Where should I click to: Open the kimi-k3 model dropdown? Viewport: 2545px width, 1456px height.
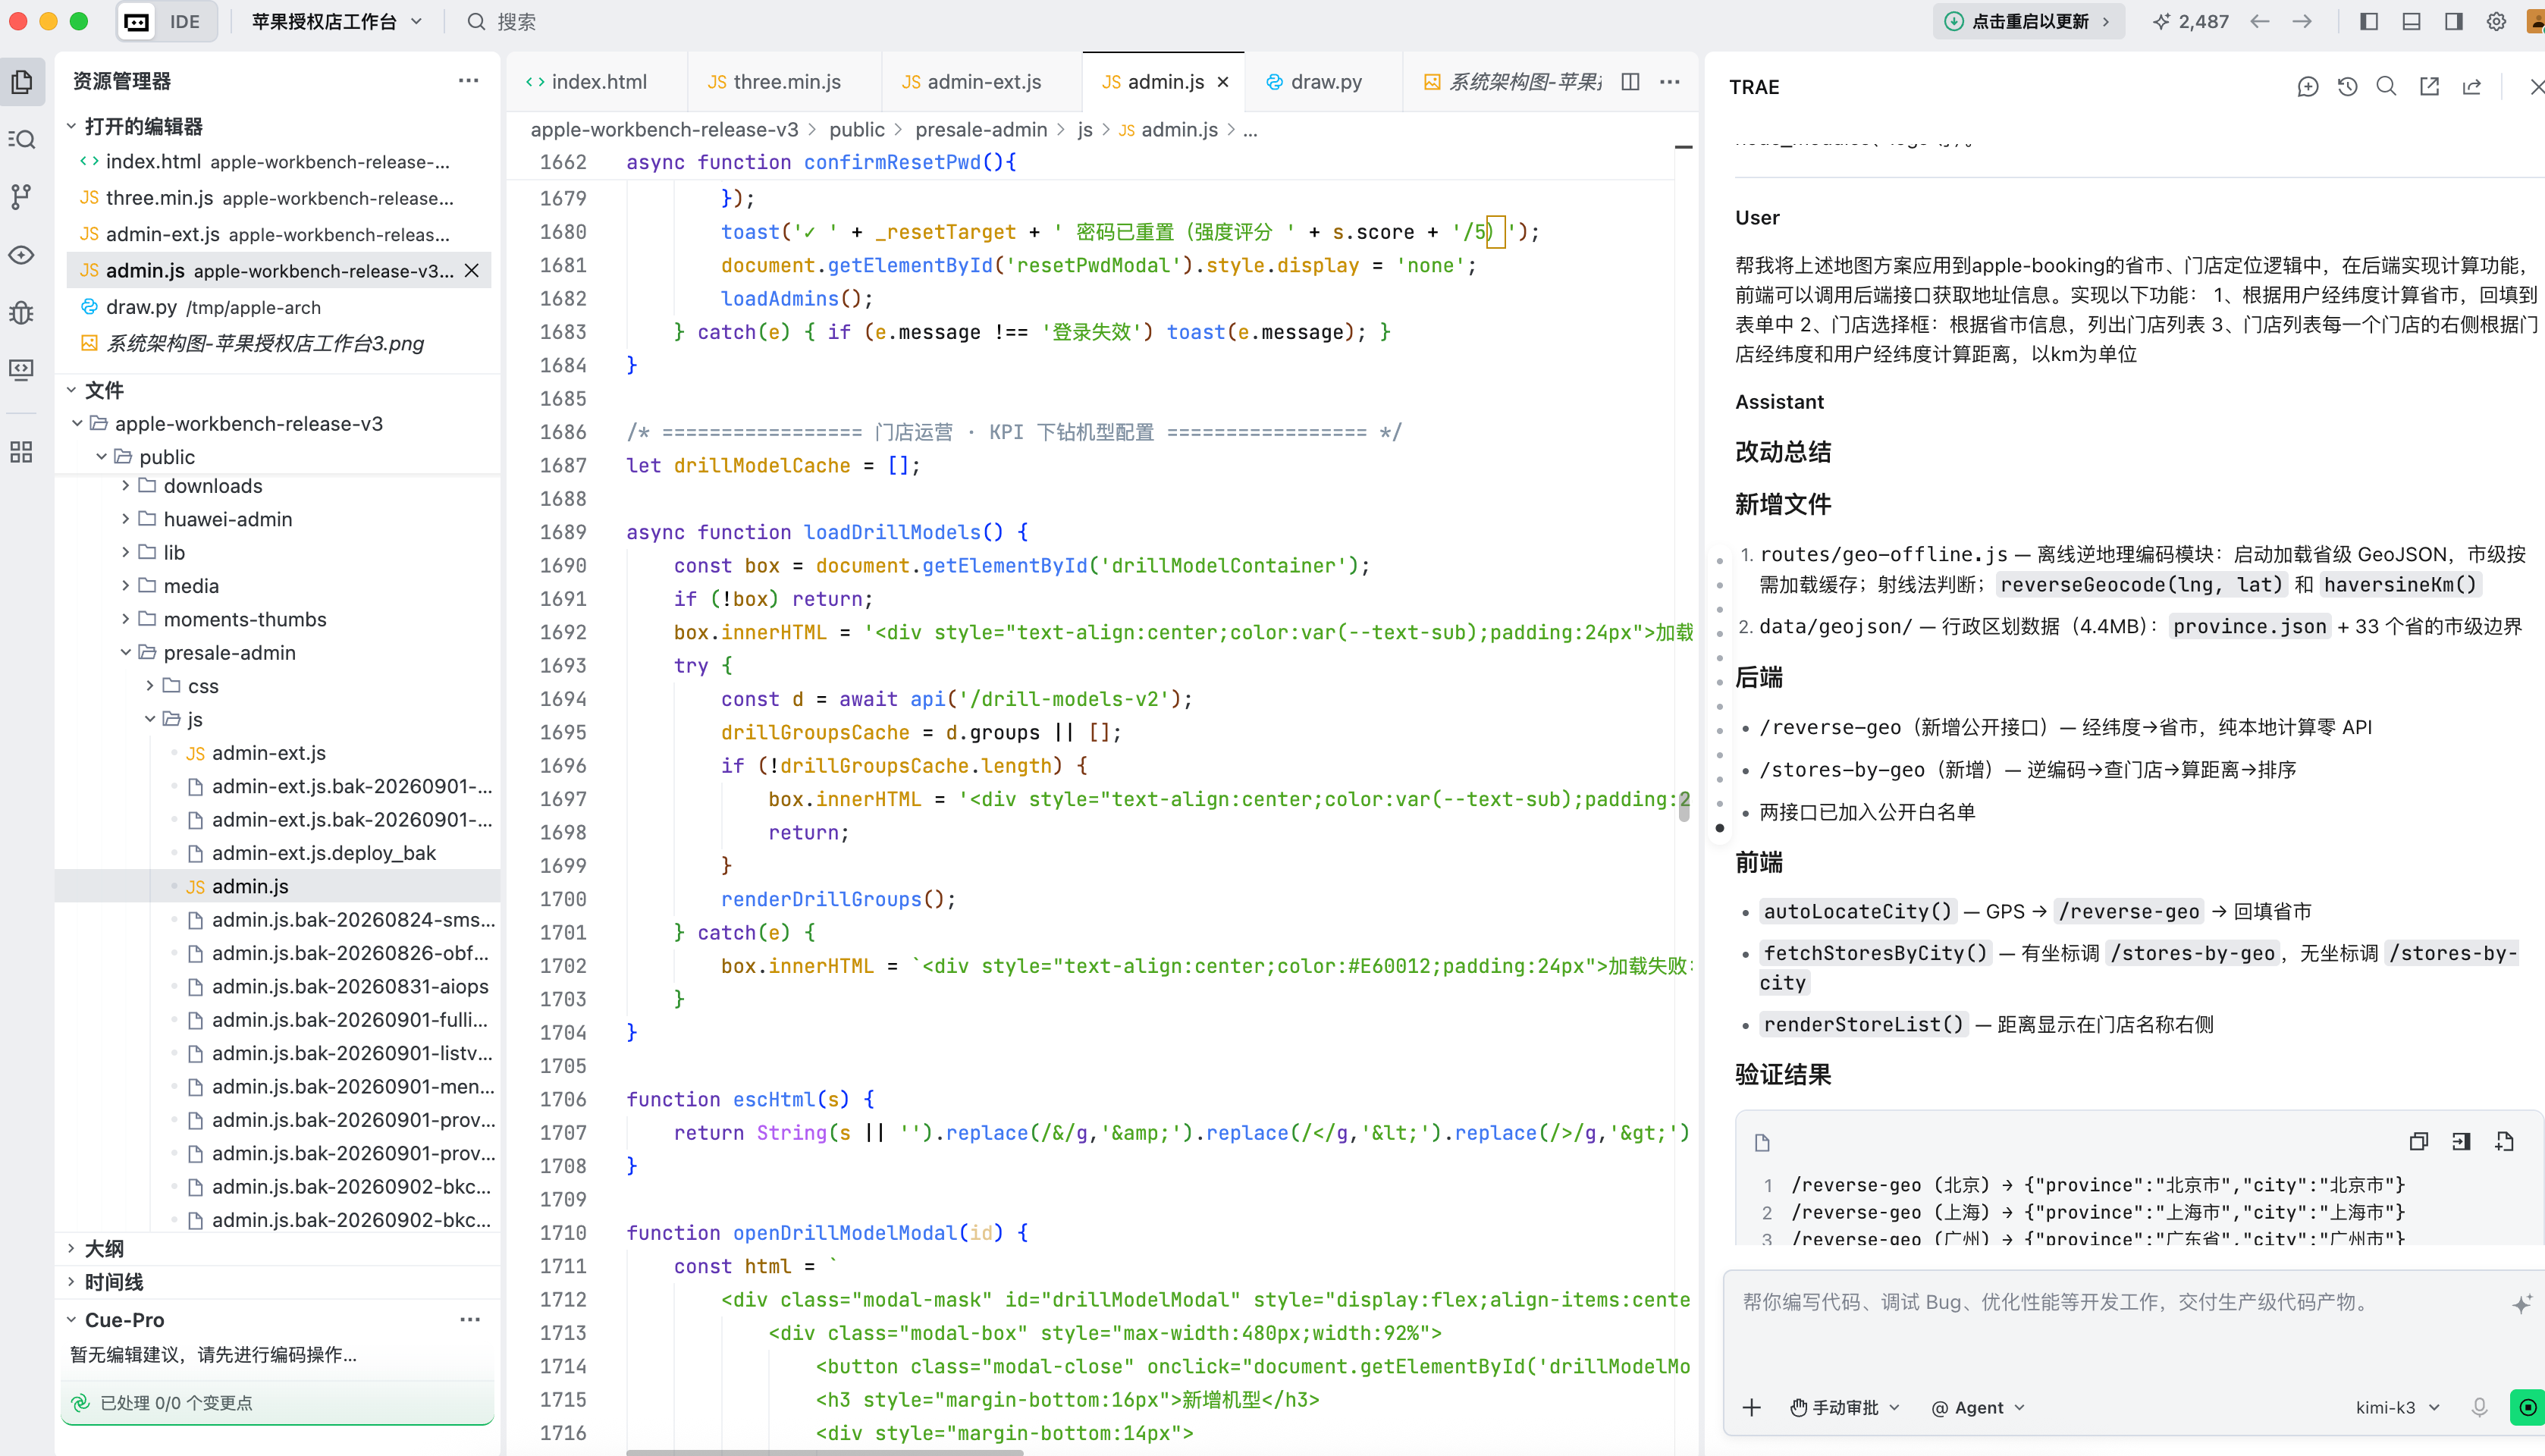(x=2398, y=1408)
